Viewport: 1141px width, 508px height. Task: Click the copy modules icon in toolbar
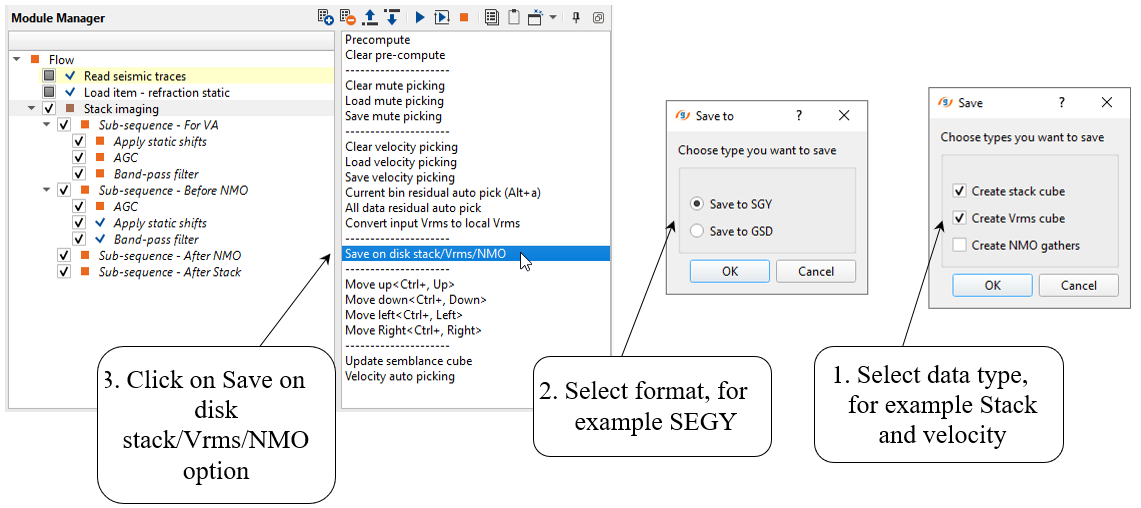[491, 17]
